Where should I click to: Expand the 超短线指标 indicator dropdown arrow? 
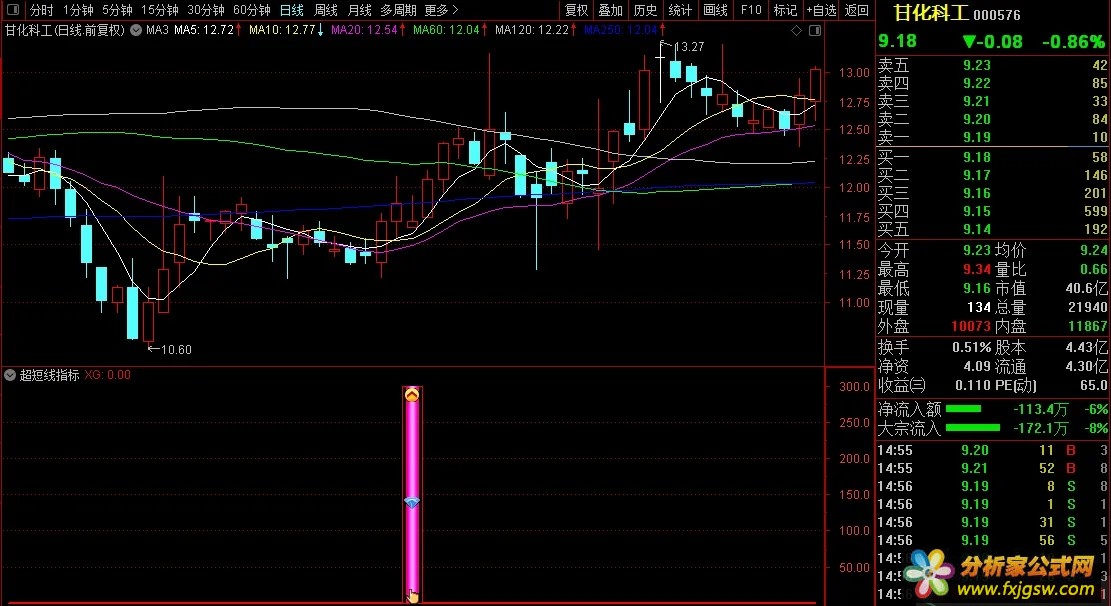pos(10,375)
